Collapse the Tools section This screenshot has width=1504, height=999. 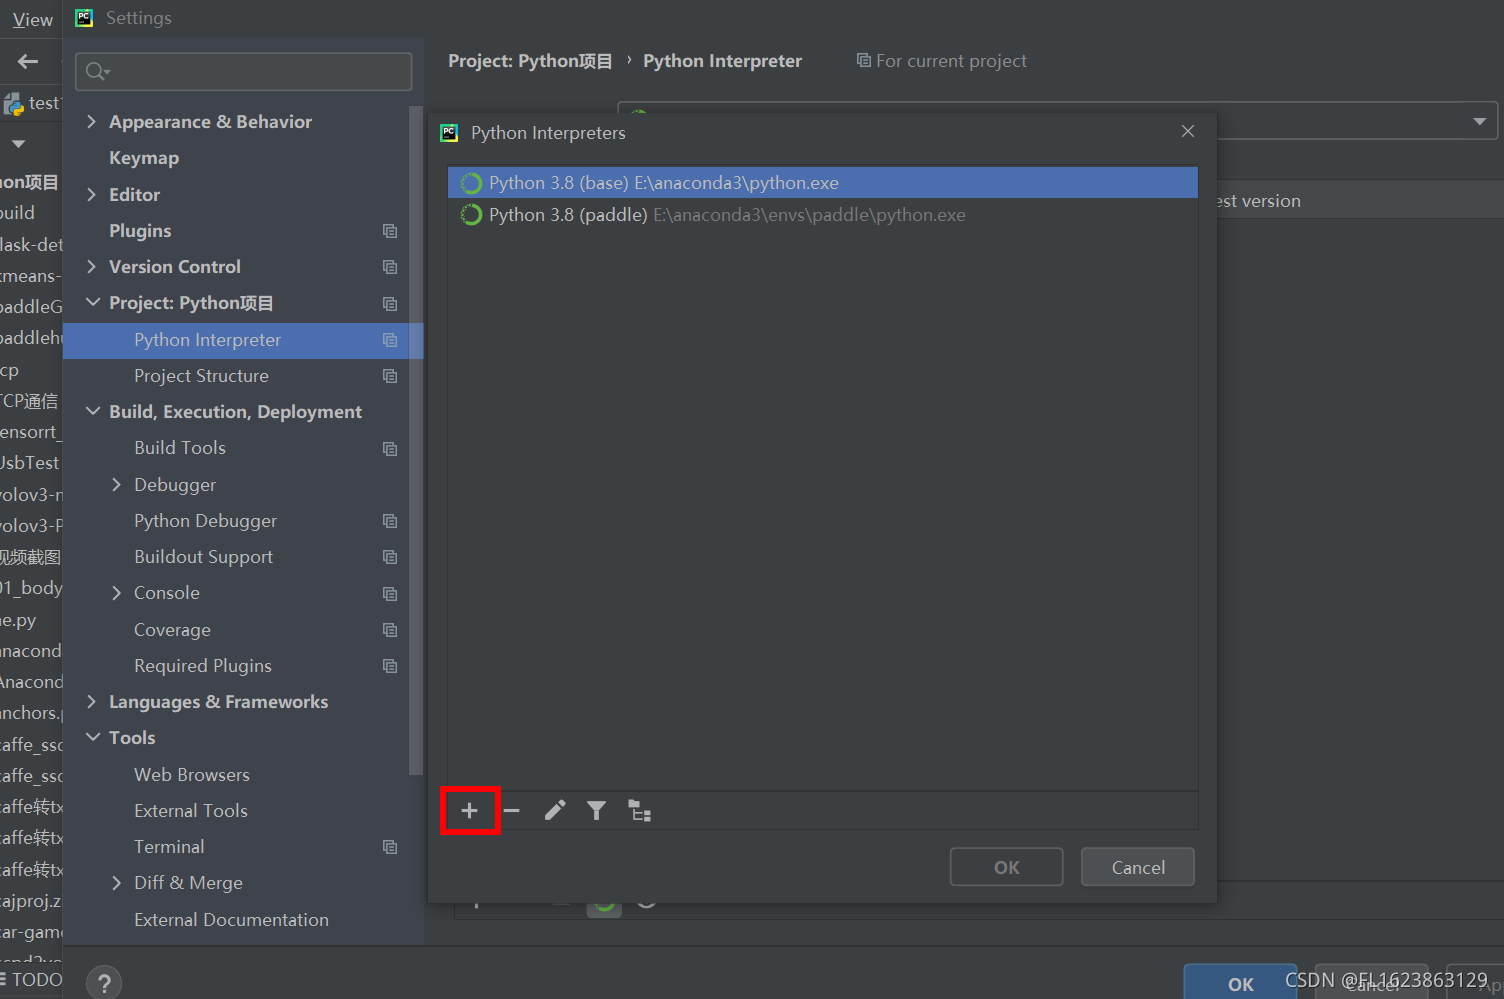[x=92, y=738]
